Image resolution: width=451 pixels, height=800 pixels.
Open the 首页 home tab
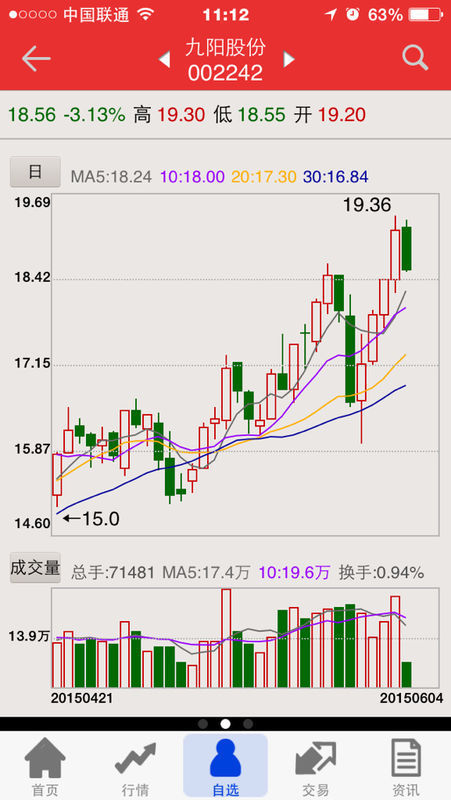click(45, 767)
